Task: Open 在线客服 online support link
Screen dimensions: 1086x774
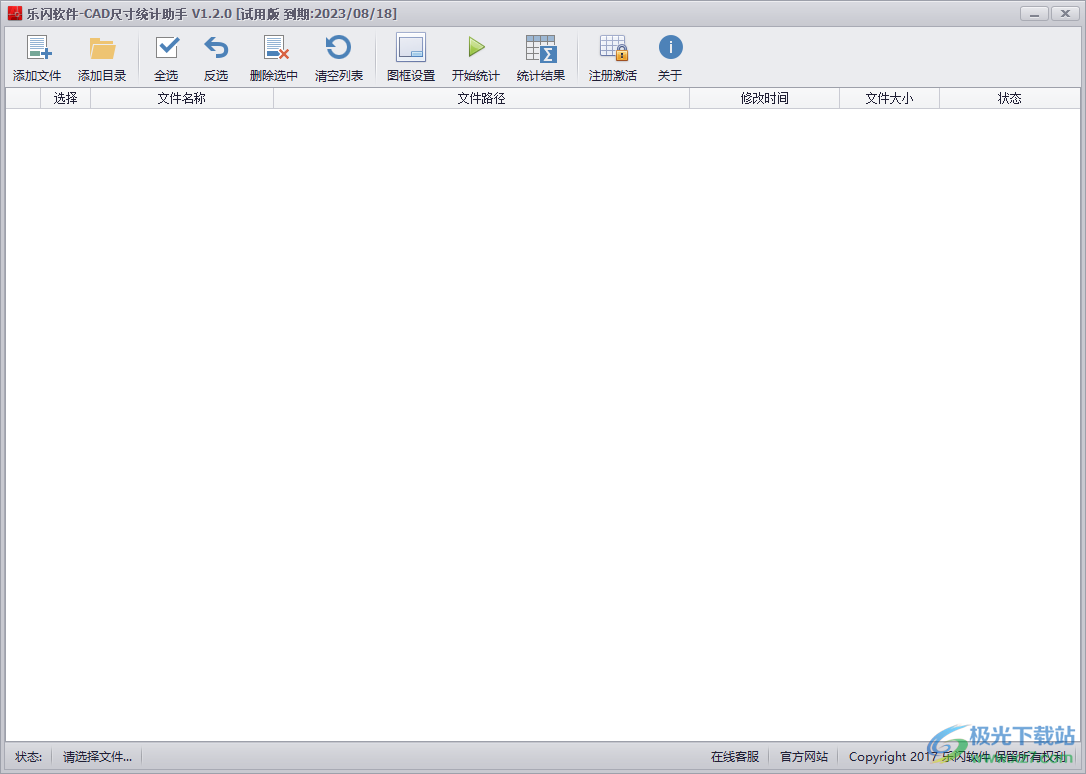Action: click(x=735, y=757)
